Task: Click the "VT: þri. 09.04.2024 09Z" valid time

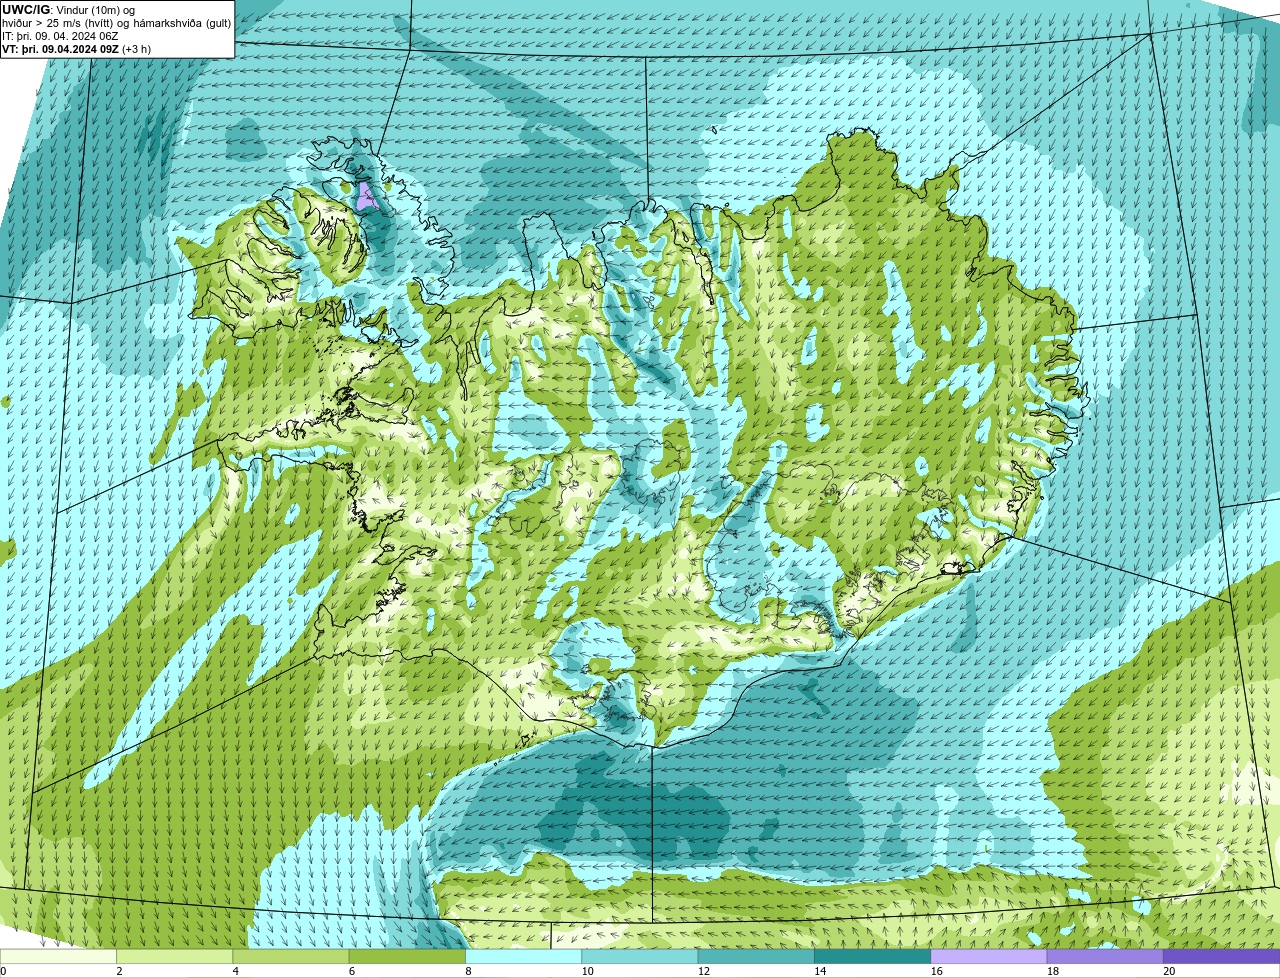Action: pos(62,49)
